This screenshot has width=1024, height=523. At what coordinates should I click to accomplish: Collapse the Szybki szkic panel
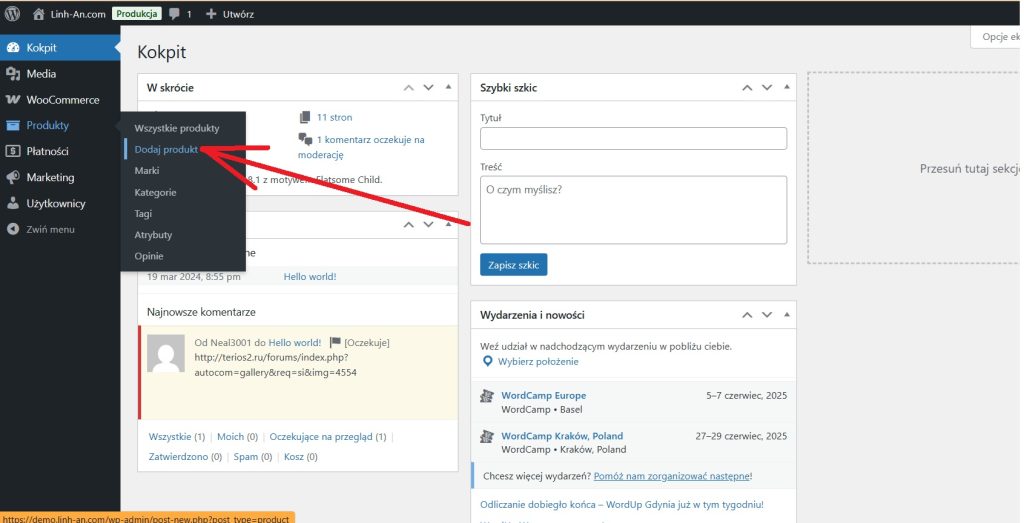tap(787, 87)
